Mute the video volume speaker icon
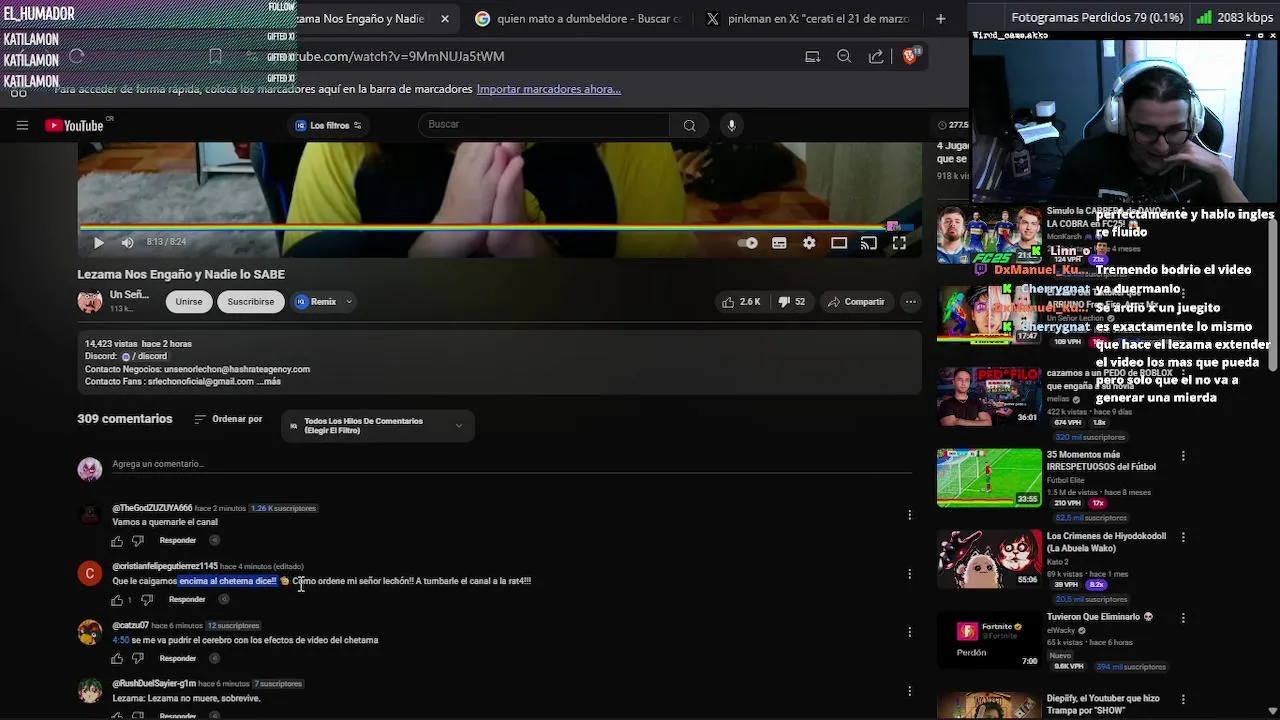 tap(127, 242)
